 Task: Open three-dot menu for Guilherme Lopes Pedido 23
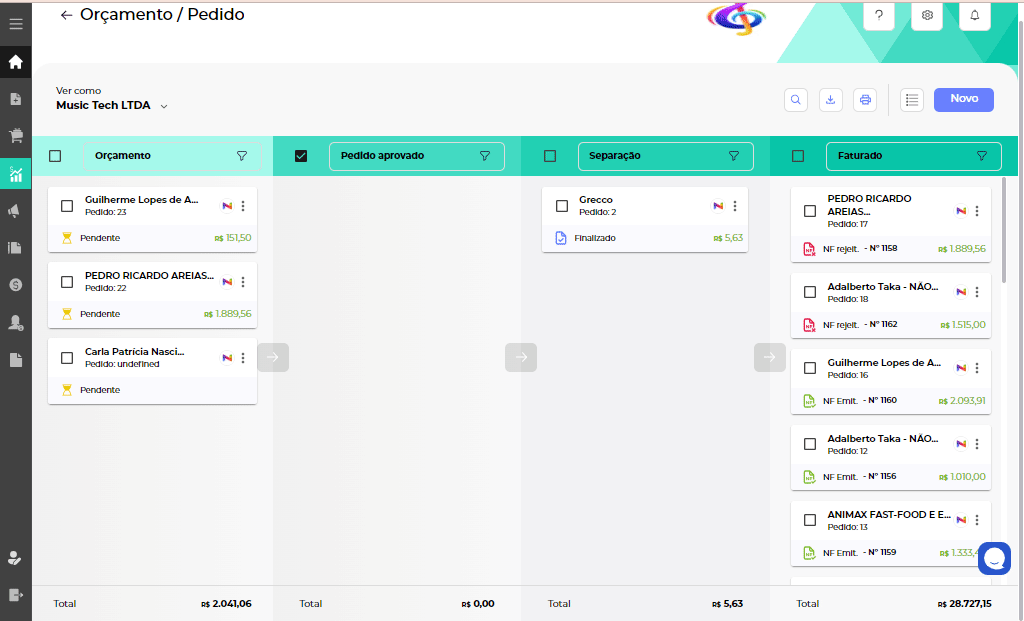pyautogui.click(x=243, y=206)
